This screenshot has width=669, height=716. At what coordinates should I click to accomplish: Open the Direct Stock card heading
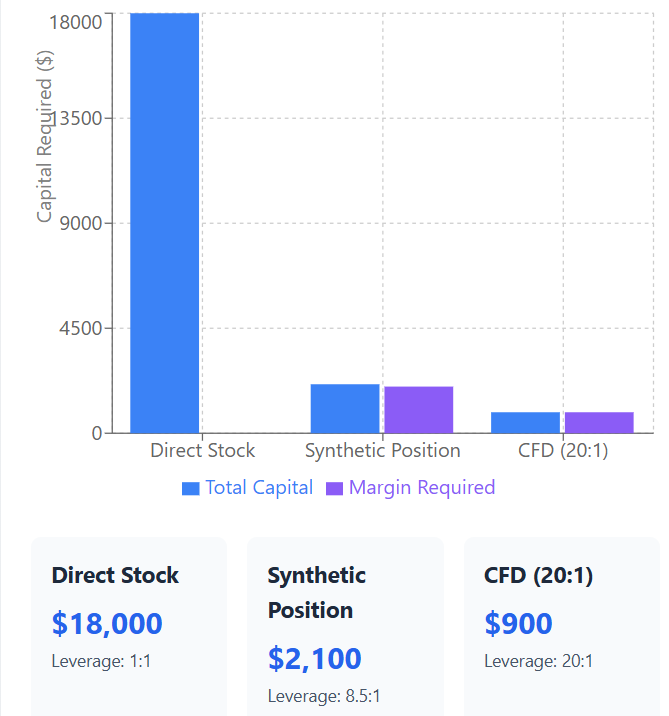tap(115, 576)
